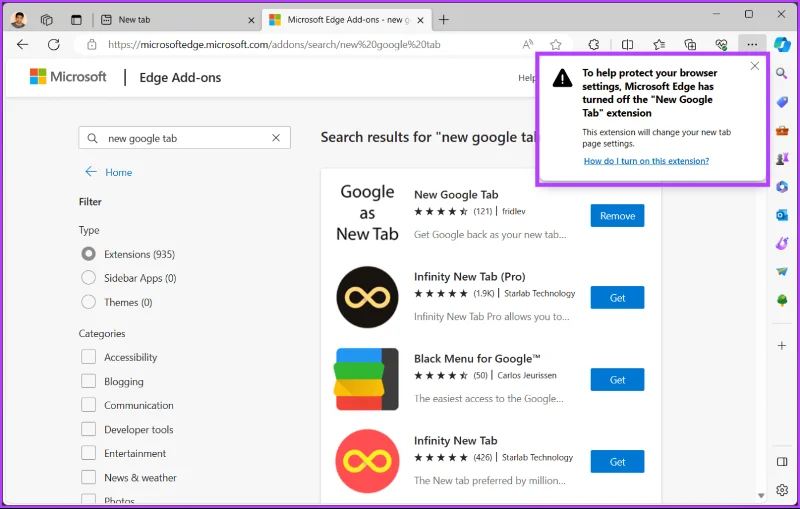Check the Entertainment category
The image size is (800, 509).
click(x=88, y=453)
